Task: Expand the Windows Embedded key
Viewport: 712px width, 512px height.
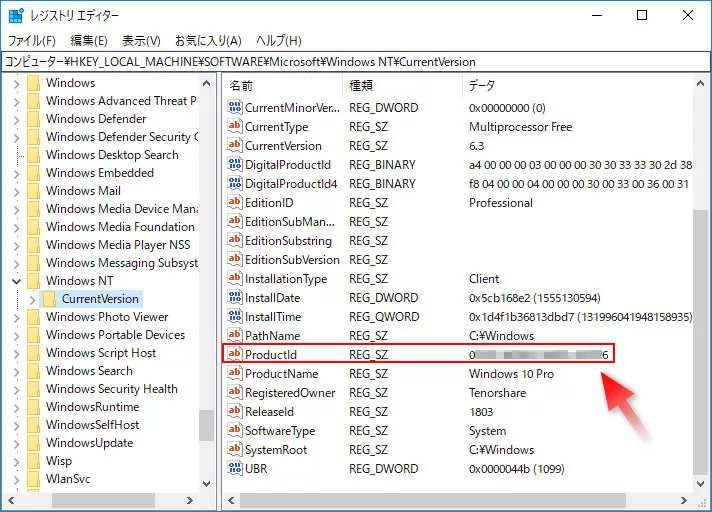Action: 16,174
